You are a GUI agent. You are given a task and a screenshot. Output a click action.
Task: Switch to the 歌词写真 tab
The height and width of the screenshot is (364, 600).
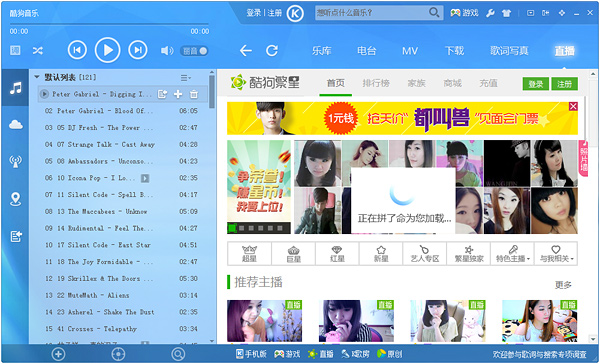[509, 51]
